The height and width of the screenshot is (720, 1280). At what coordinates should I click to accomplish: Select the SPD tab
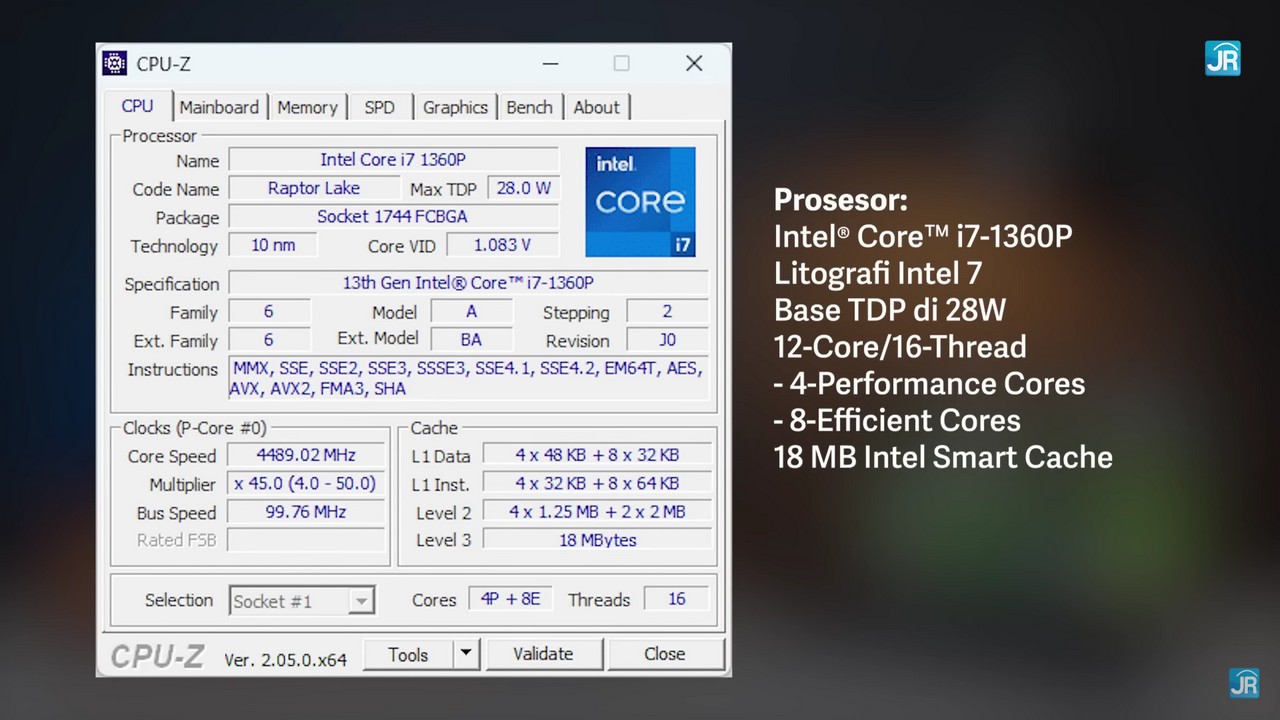tap(379, 107)
